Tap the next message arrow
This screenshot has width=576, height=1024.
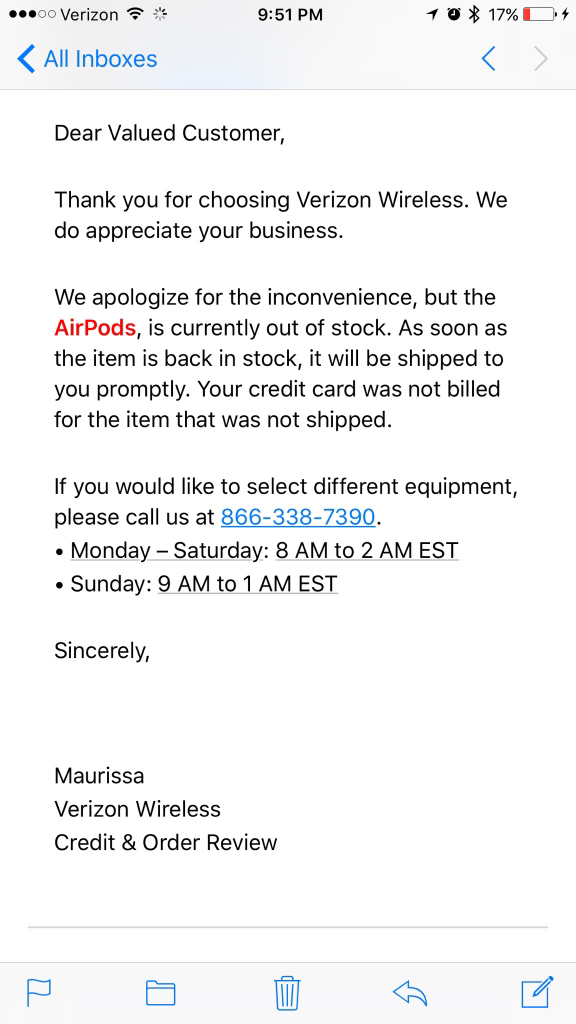tap(541, 59)
